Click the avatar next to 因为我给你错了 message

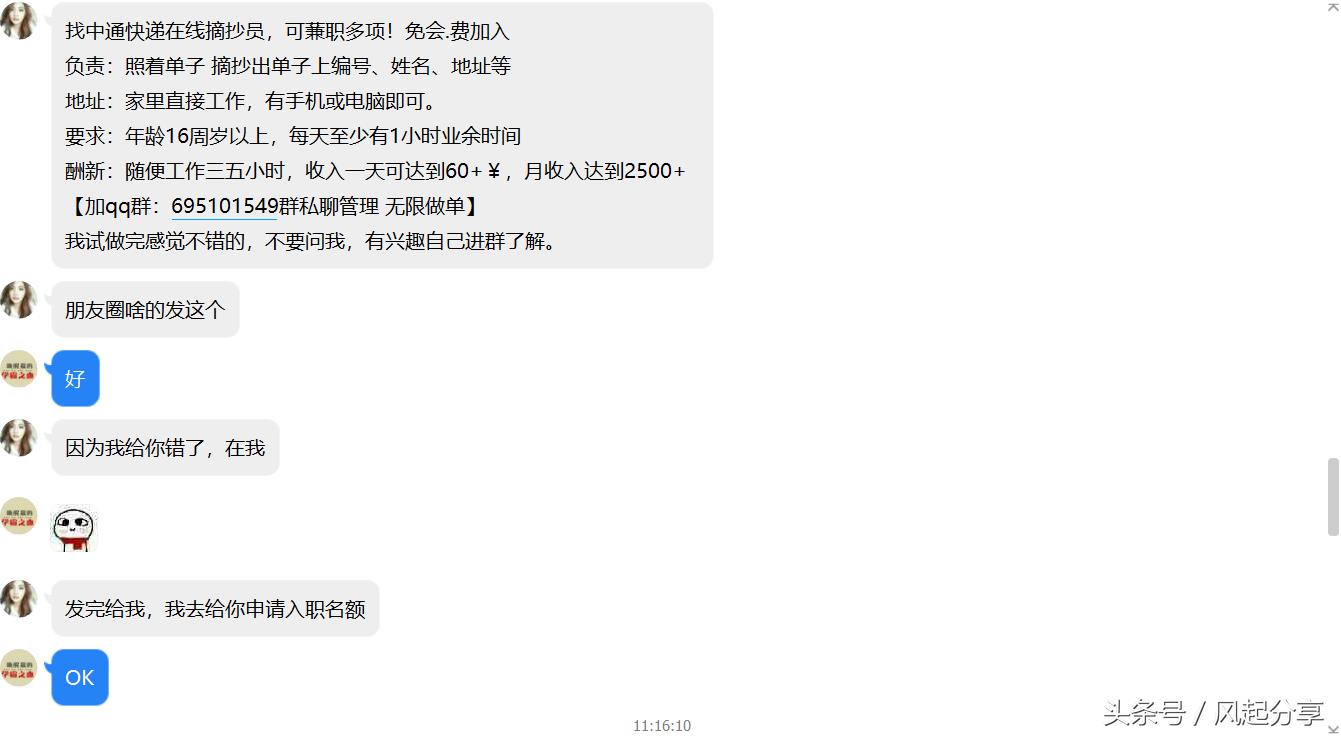tap(18, 438)
